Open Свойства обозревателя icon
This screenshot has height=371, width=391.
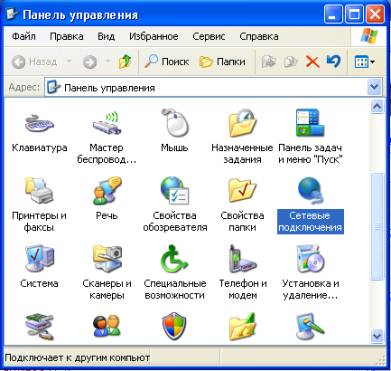pyautogui.click(x=175, y=190)
